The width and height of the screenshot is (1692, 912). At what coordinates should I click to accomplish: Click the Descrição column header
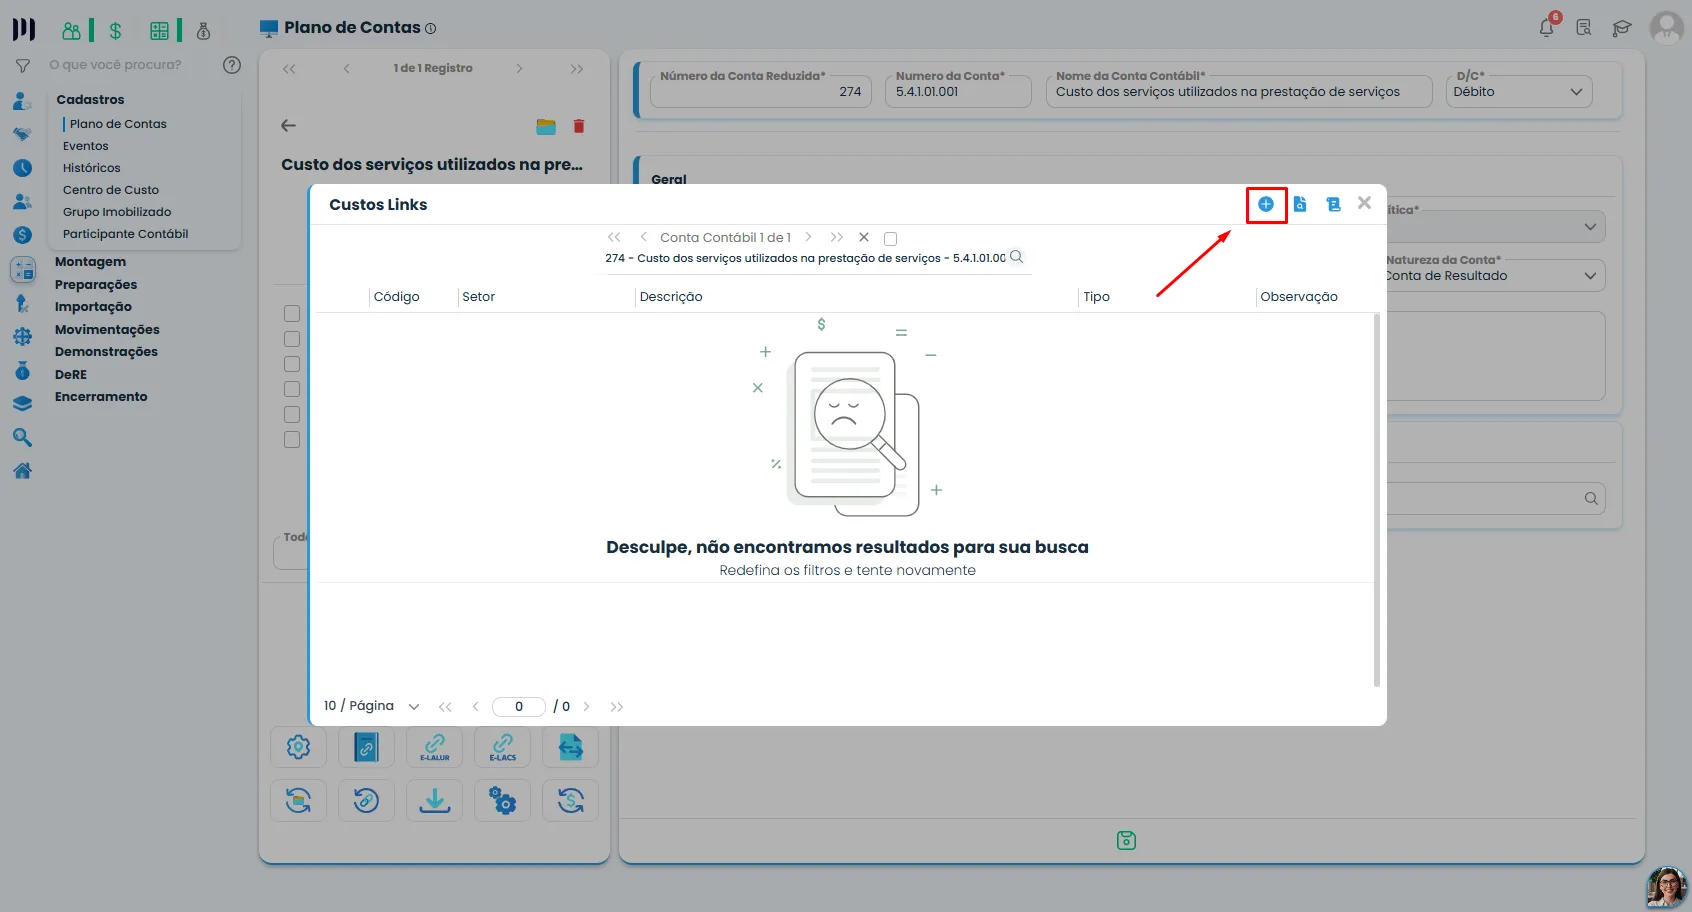(671, 297)
